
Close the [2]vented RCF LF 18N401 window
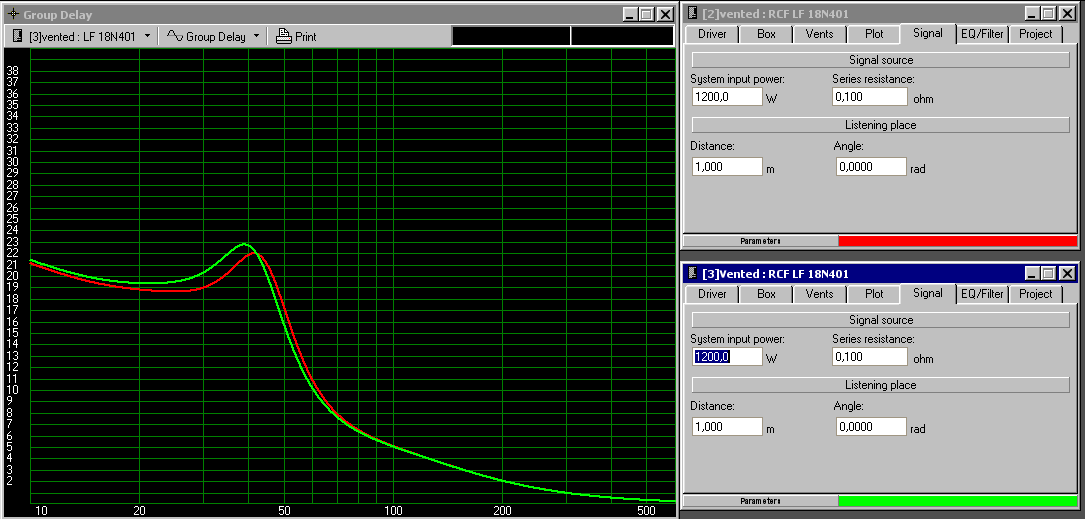tap(1067, 13)
